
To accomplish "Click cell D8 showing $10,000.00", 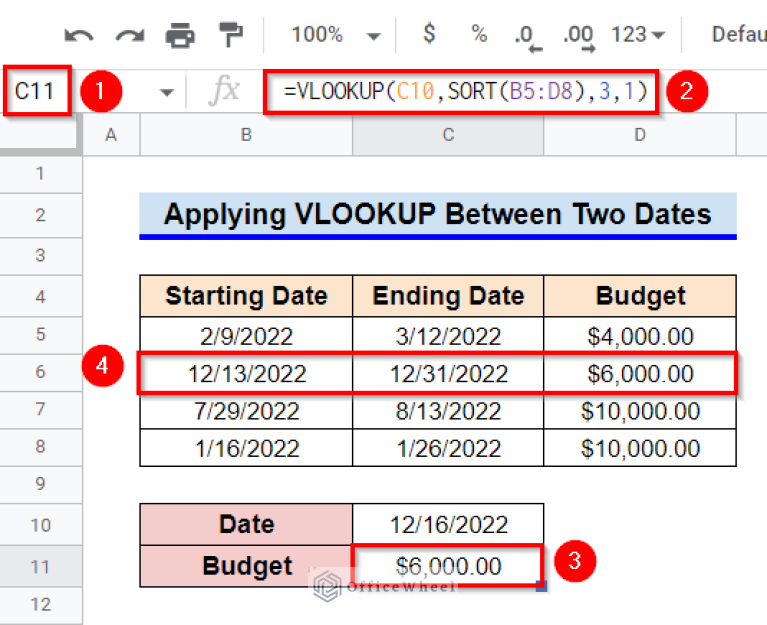I will coord(640,448).
